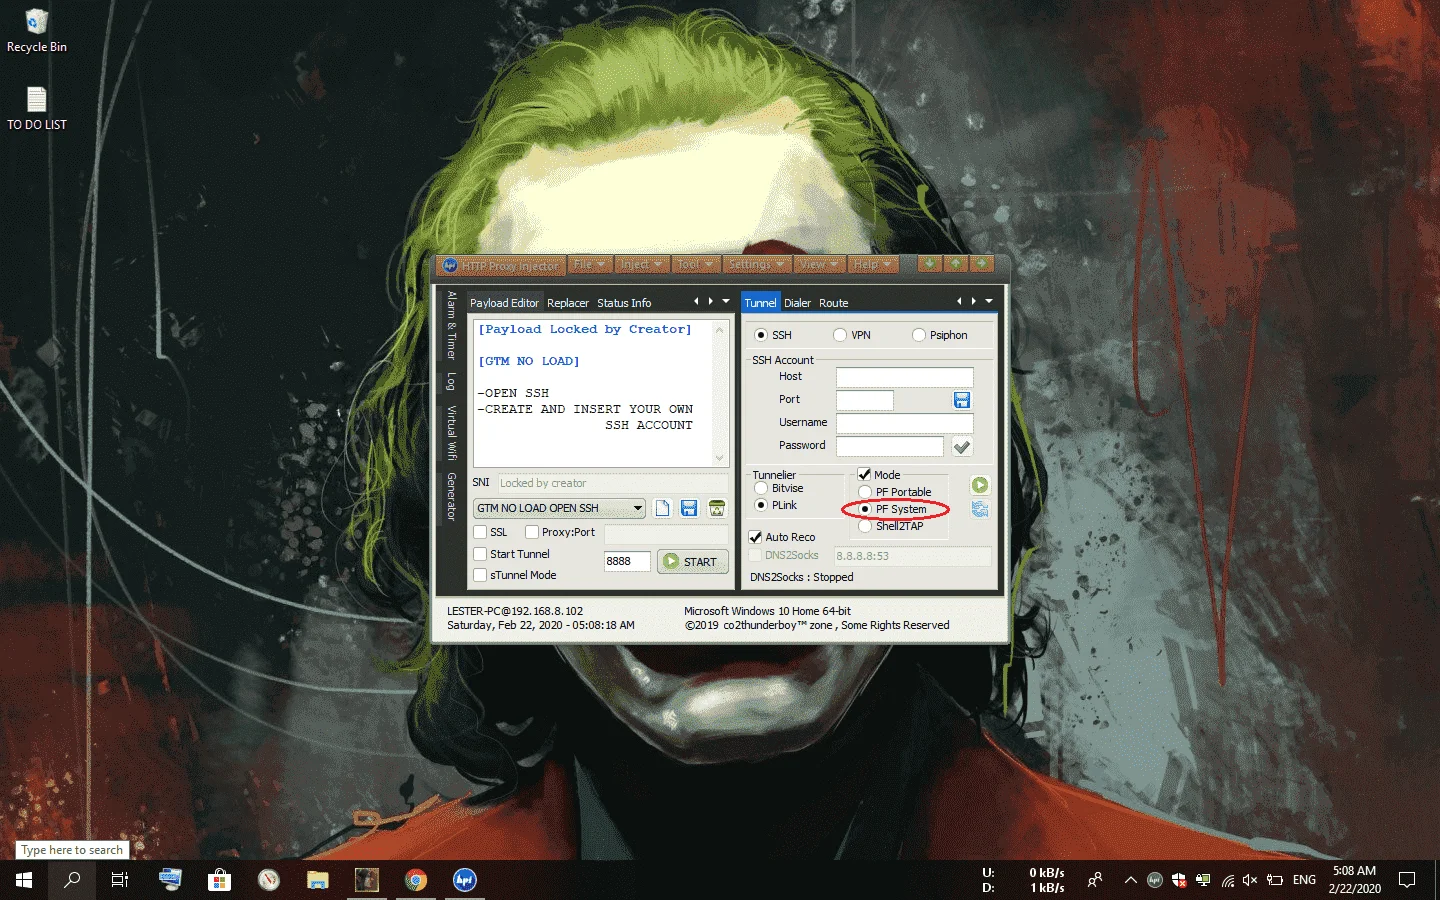Click the SSH Host input field
This screenshot has height=900, width=1440.
(x=904, y=377)
